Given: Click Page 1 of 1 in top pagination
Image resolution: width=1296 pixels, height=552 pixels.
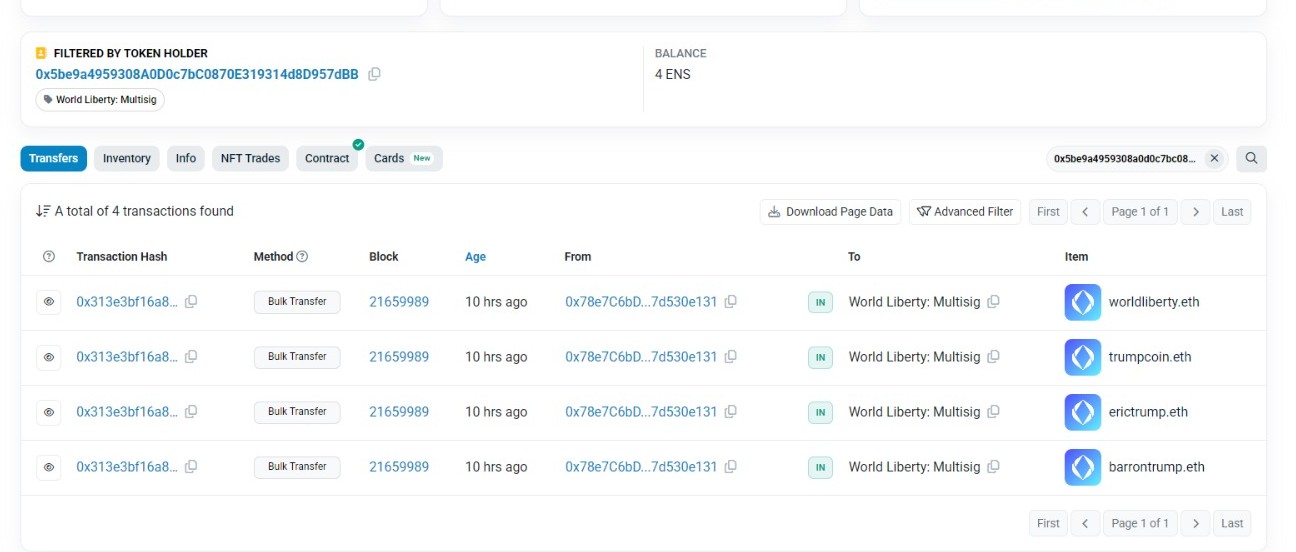Looking at the screenshot, I should coord(1140,212).
